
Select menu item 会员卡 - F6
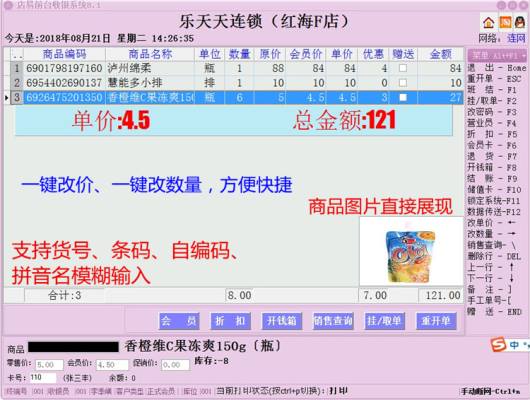click(x=492, y=145)
